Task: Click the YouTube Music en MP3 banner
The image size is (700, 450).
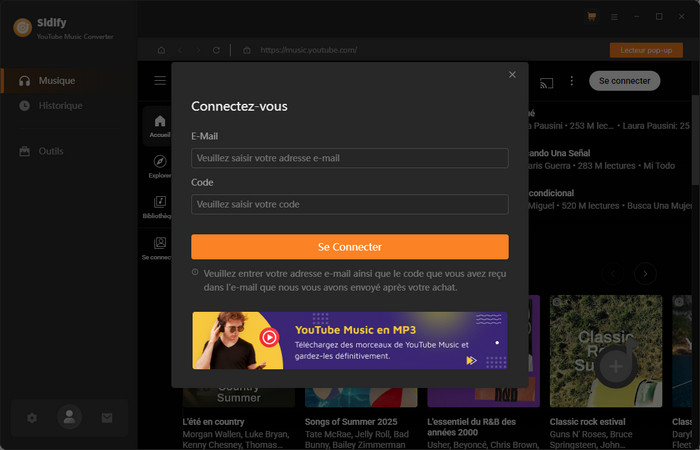Action: [x=349, y=340]
